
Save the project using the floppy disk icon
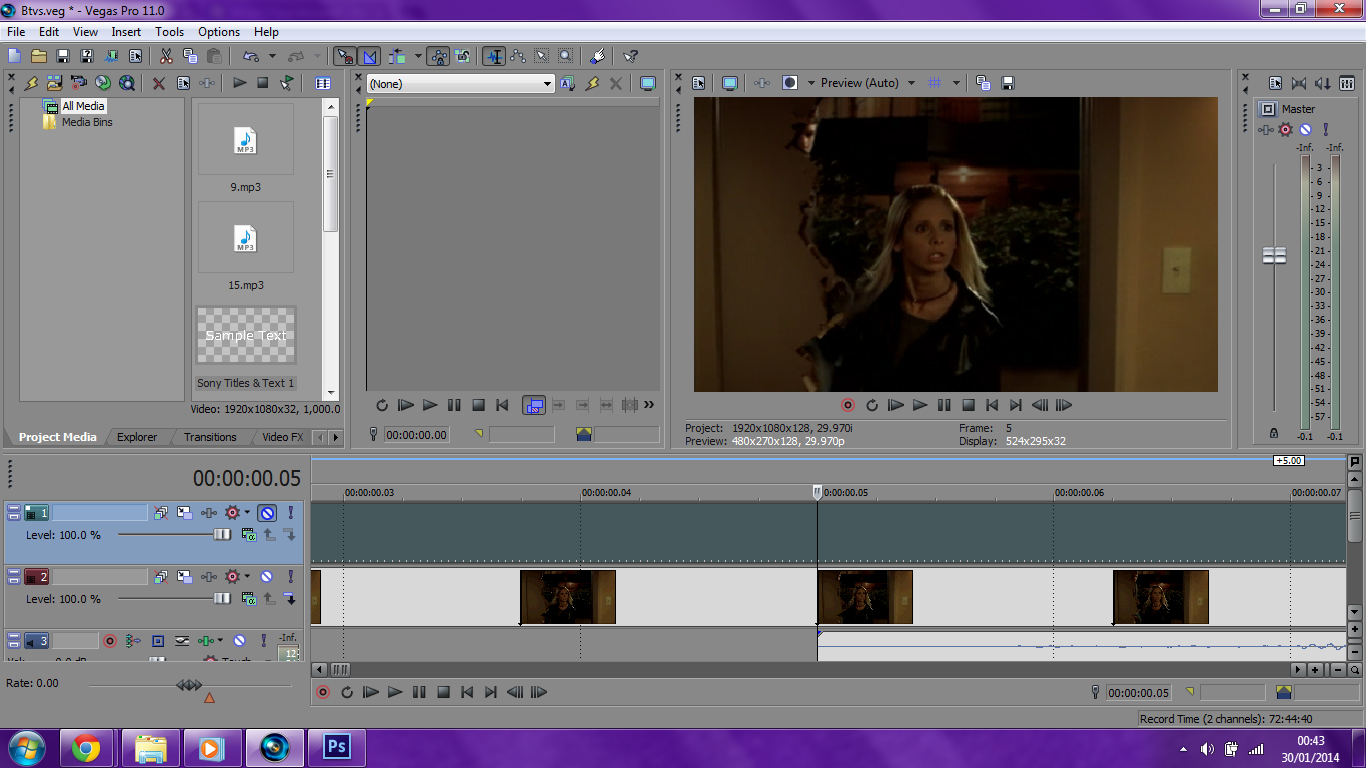62,56
